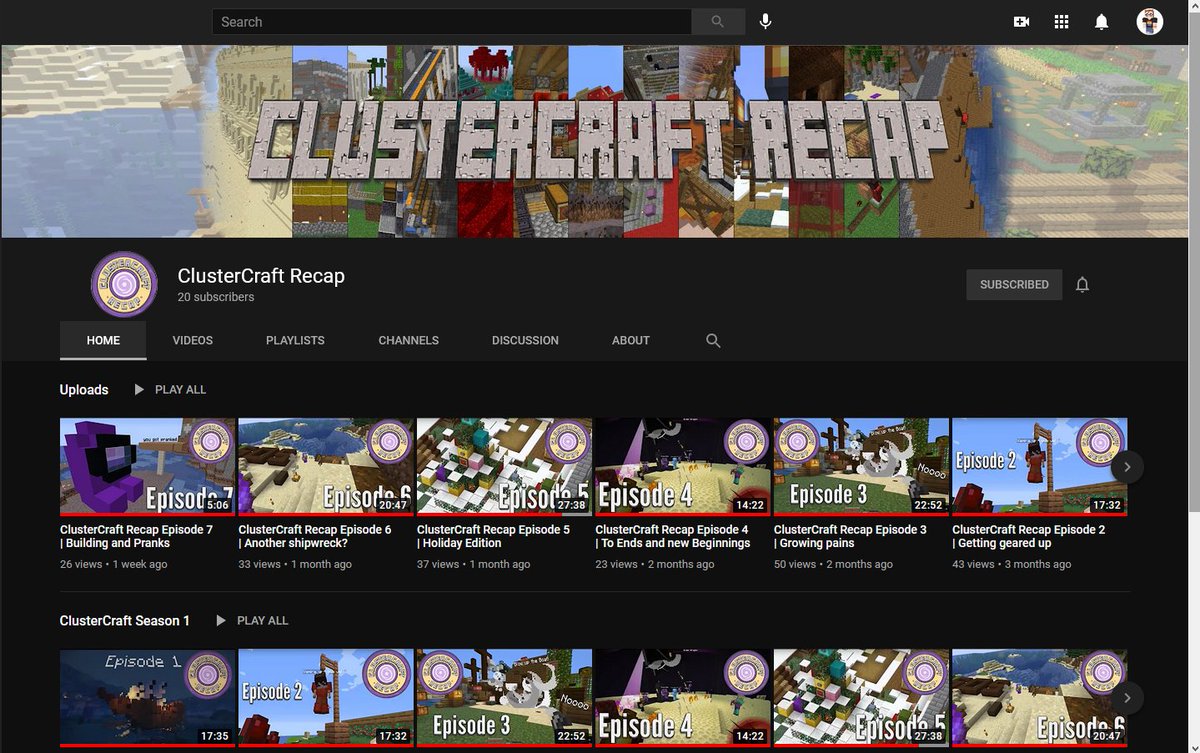This screenshot has height=753, width=1200.
Task: Open Episode 3 thumbnail in Season 1 row
Action: 504,698
